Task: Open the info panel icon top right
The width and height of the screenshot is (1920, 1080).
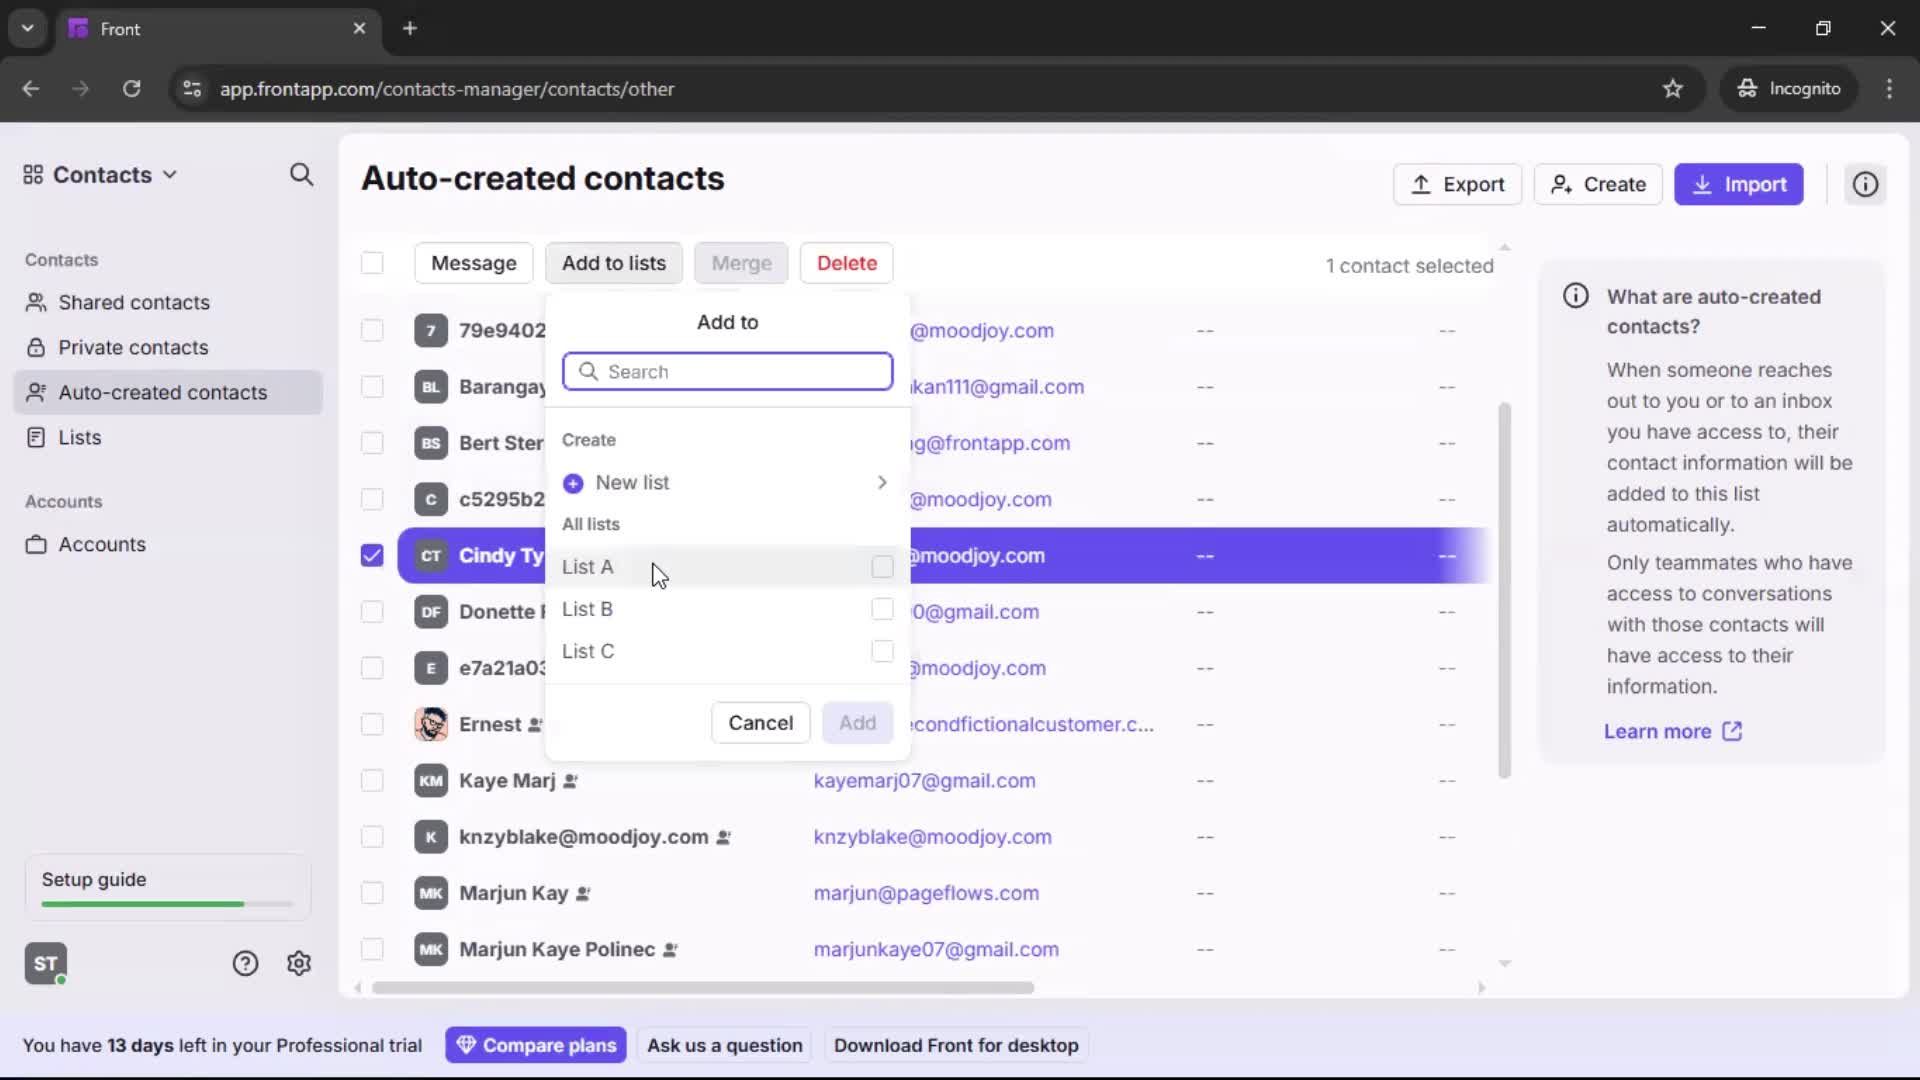Action: [x=1865, y=184]
